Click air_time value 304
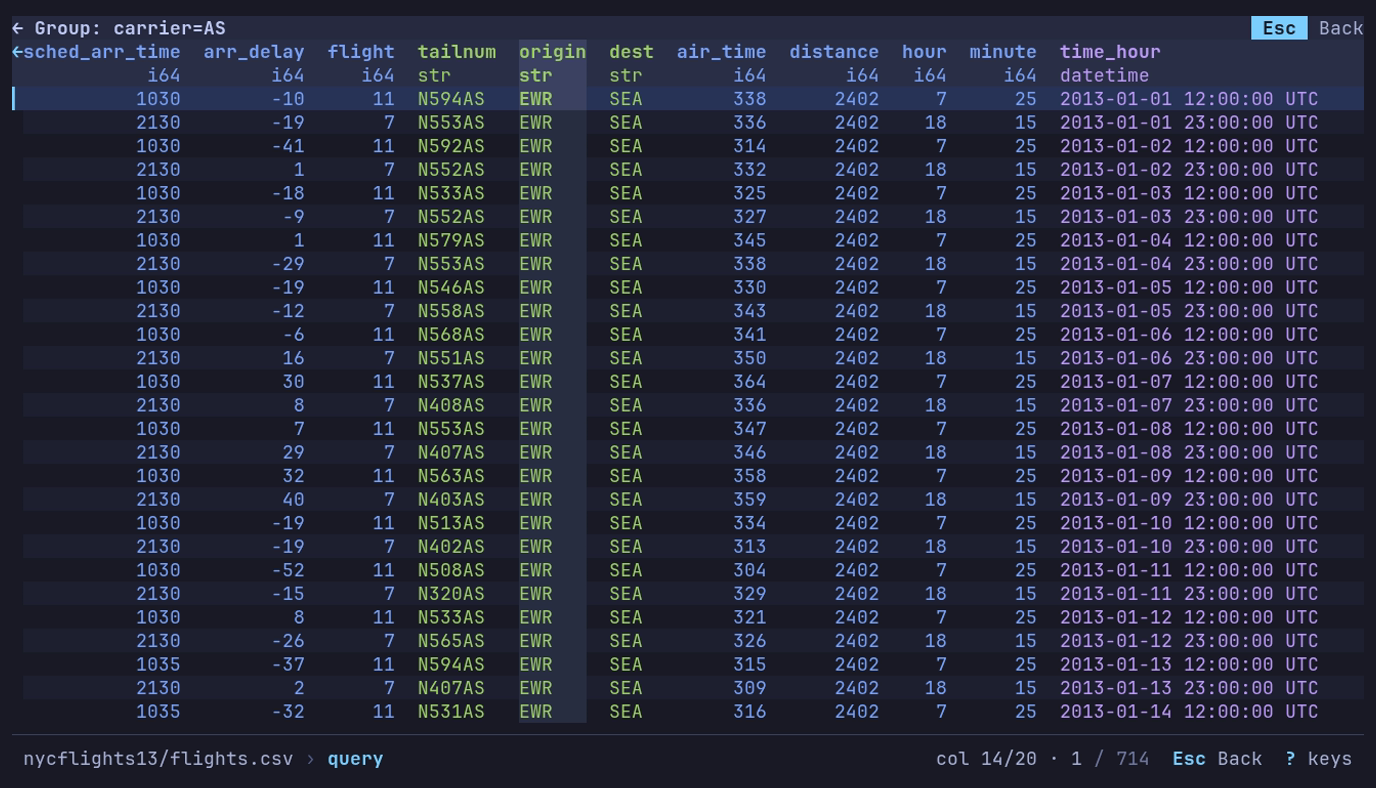 pyautogui.click(x=749, y=570)
